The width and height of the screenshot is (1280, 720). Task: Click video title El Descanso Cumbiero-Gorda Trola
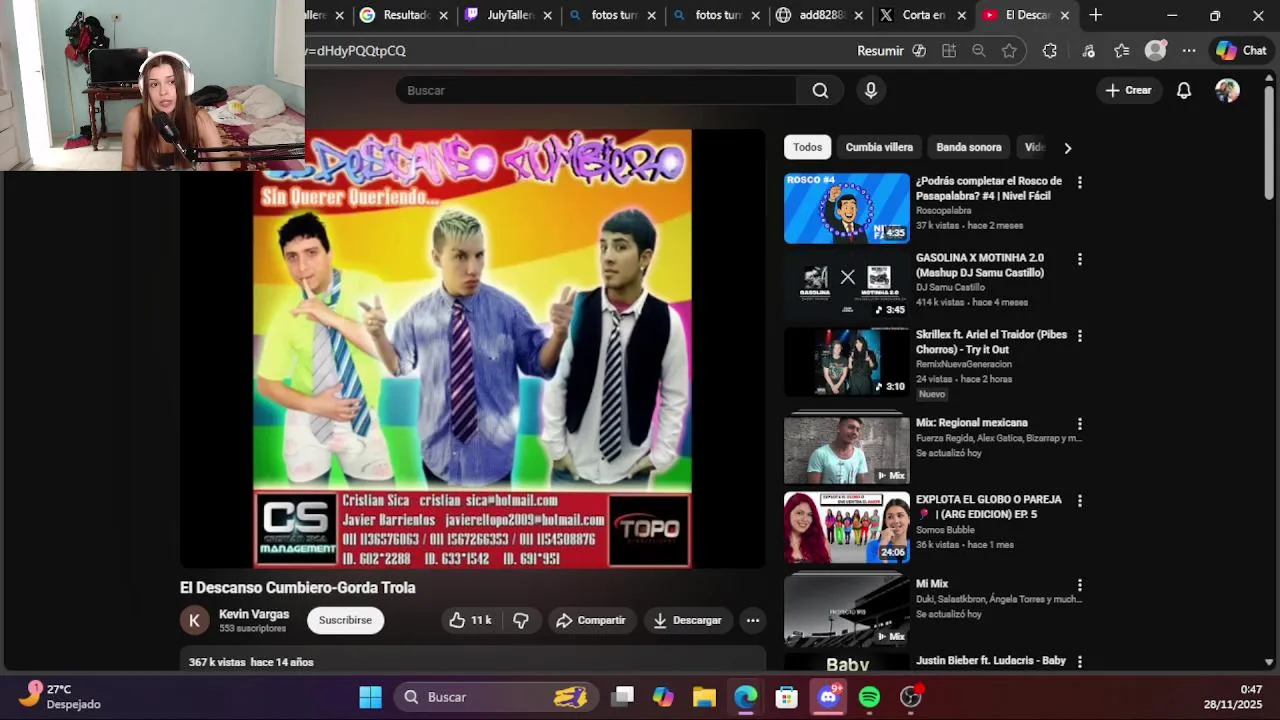(298, 588)
